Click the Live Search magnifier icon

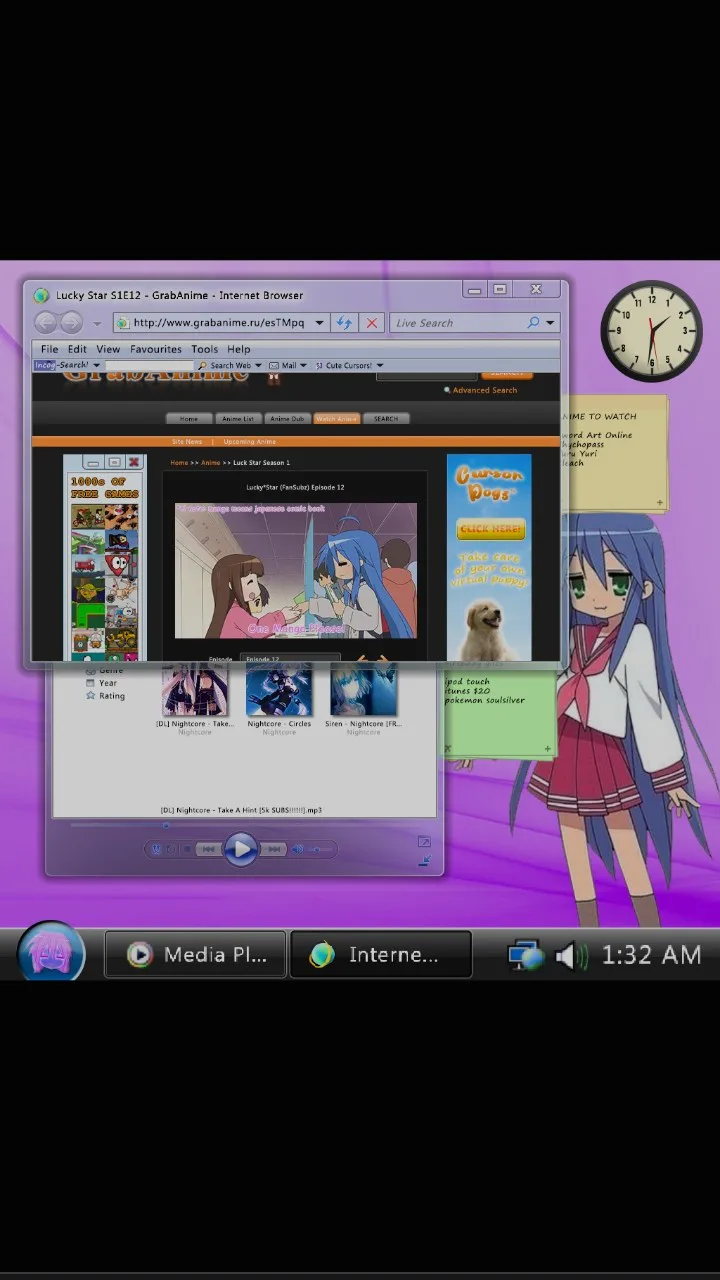click(533, 322)
